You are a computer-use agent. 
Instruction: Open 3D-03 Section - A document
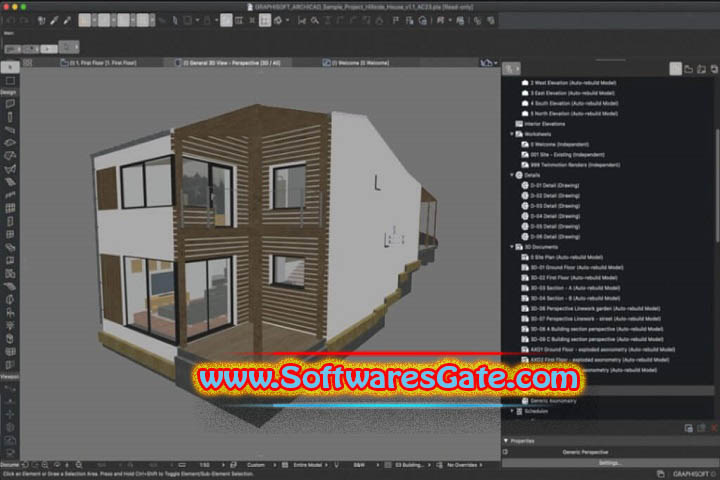coord(575,288)
